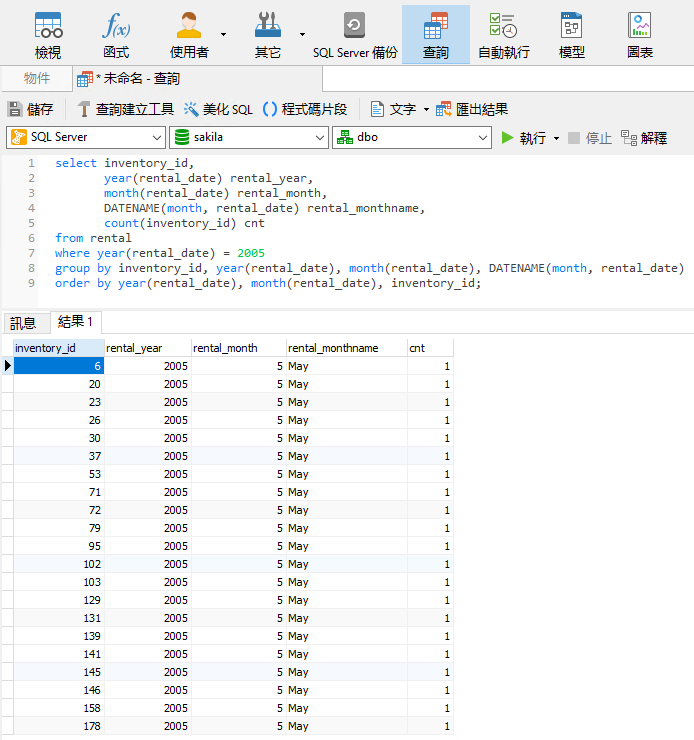
Task: Open the 圖表 (Charts) icon
Action: pyautogui.click(x=639, y=34)
